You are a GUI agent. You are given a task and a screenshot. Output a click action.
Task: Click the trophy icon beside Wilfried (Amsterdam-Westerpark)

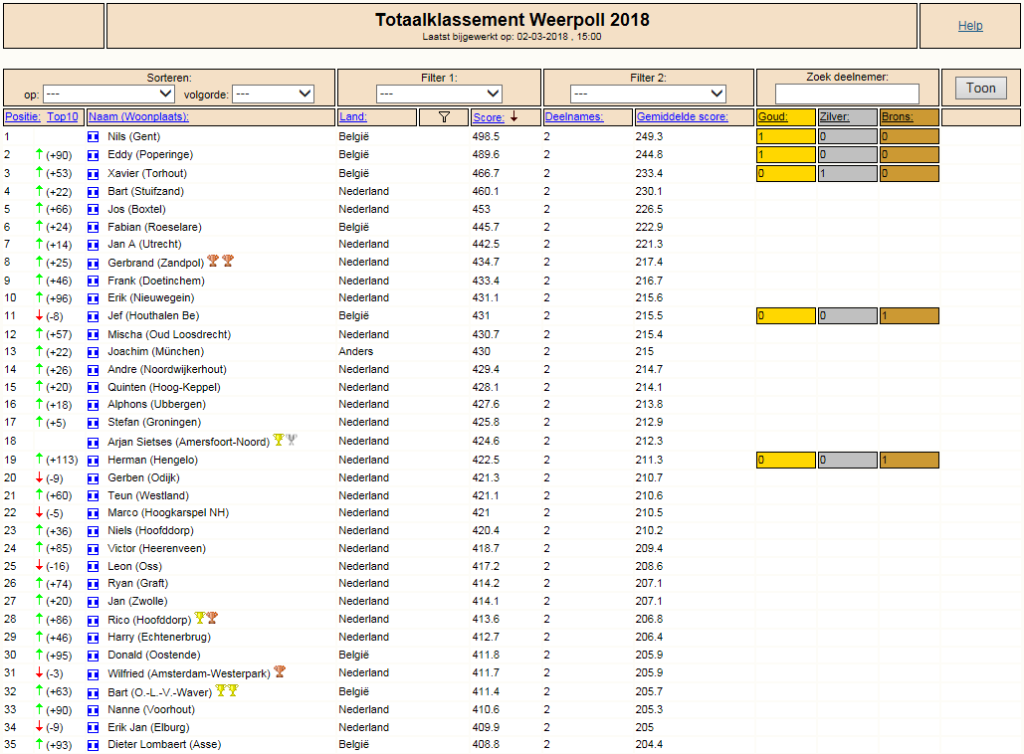pyautogui.click(x=280, y=671)
